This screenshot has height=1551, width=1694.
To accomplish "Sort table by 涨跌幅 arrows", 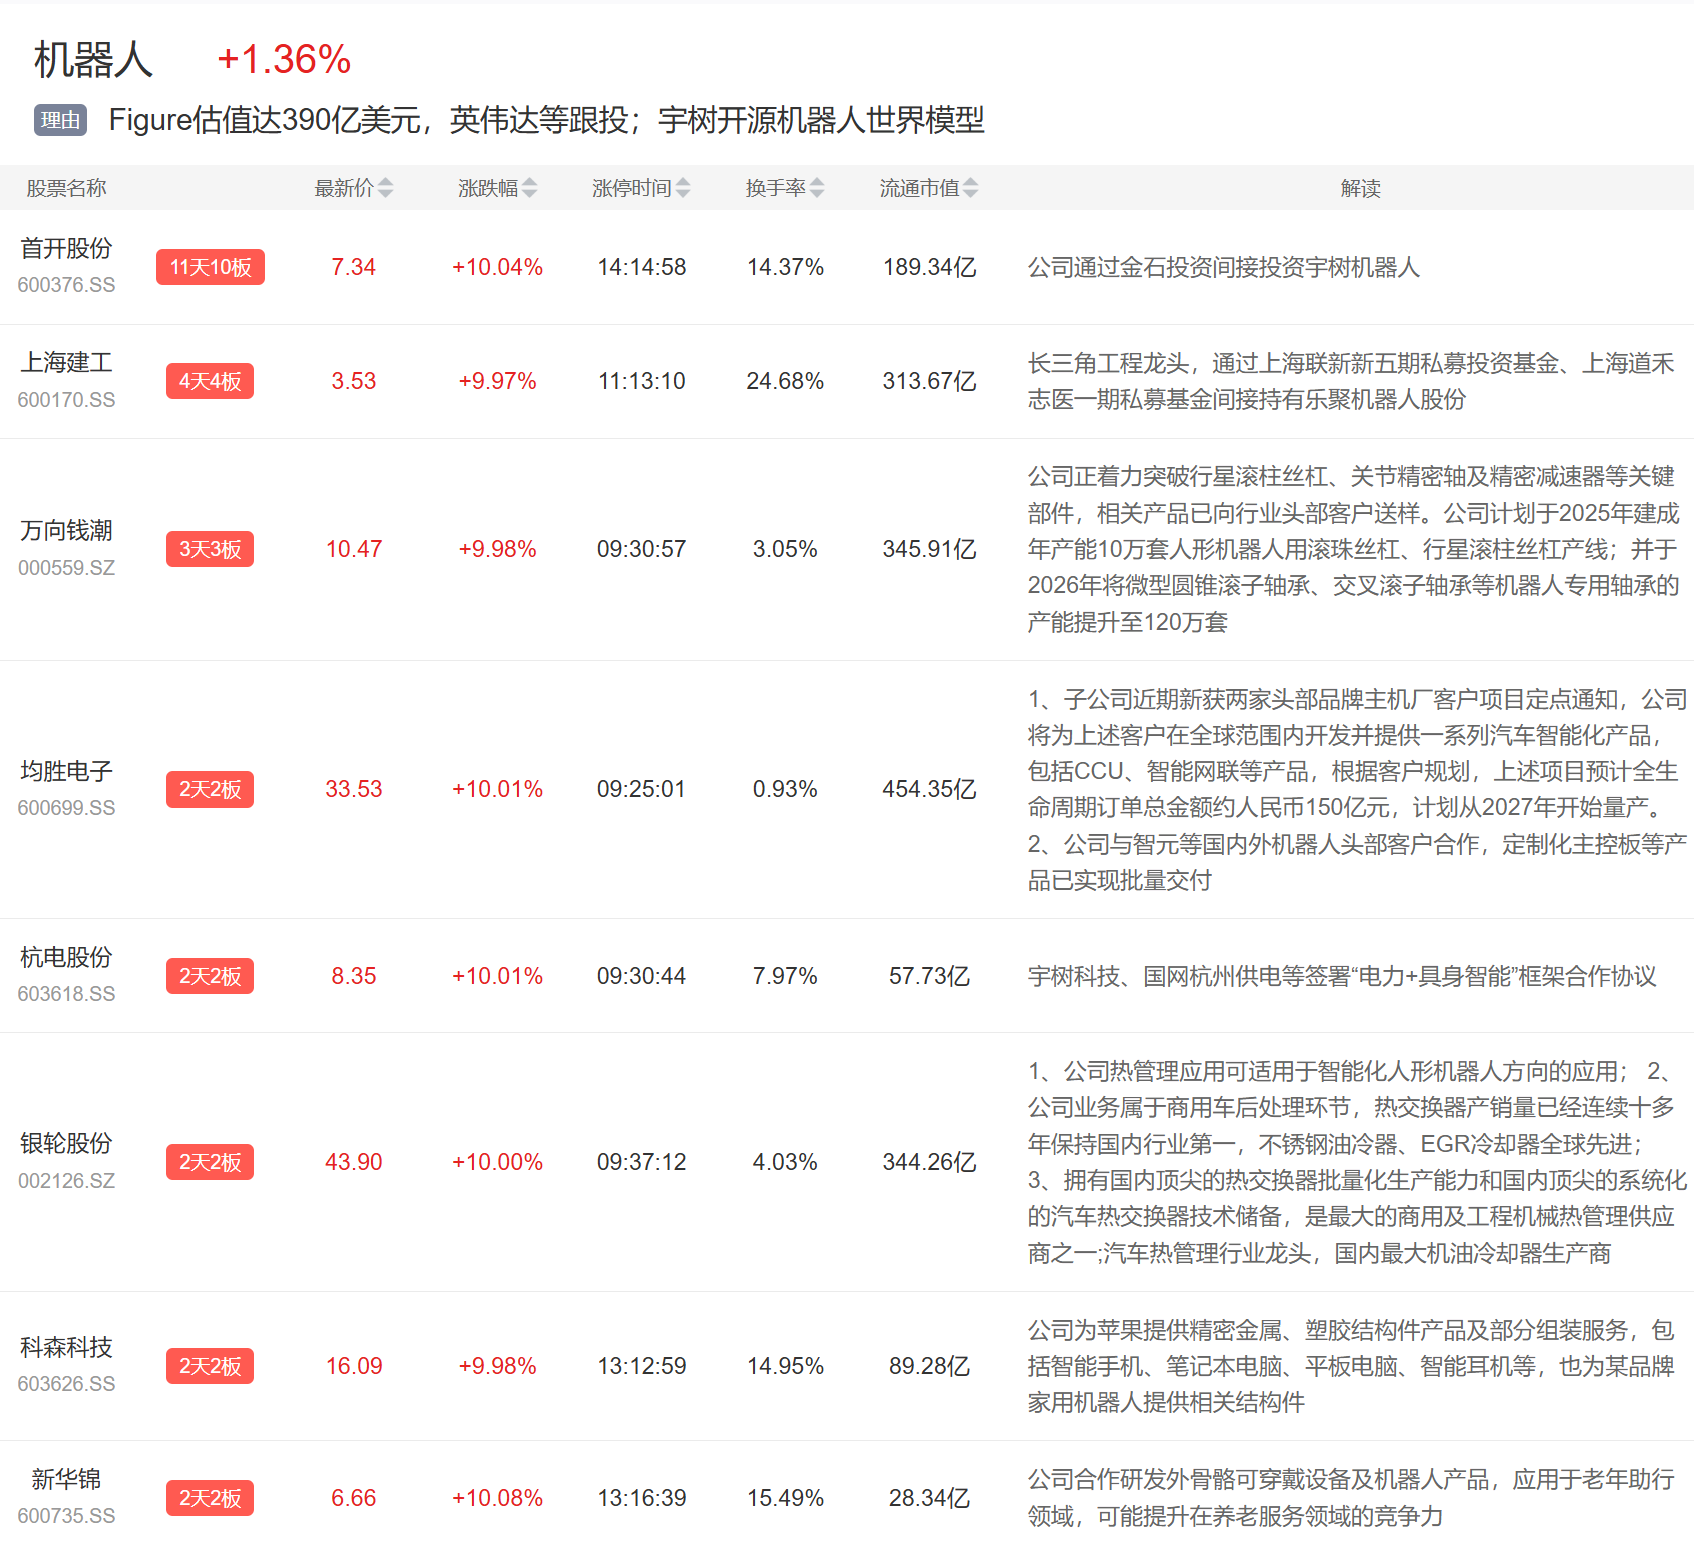I will [x=530, y=188].
